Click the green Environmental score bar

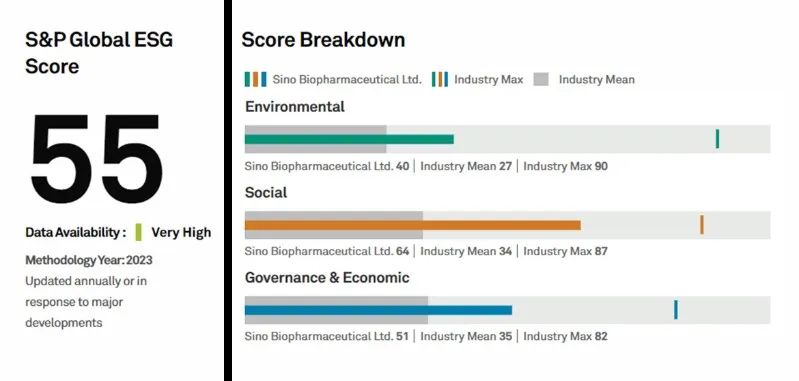tap(349, 139)
